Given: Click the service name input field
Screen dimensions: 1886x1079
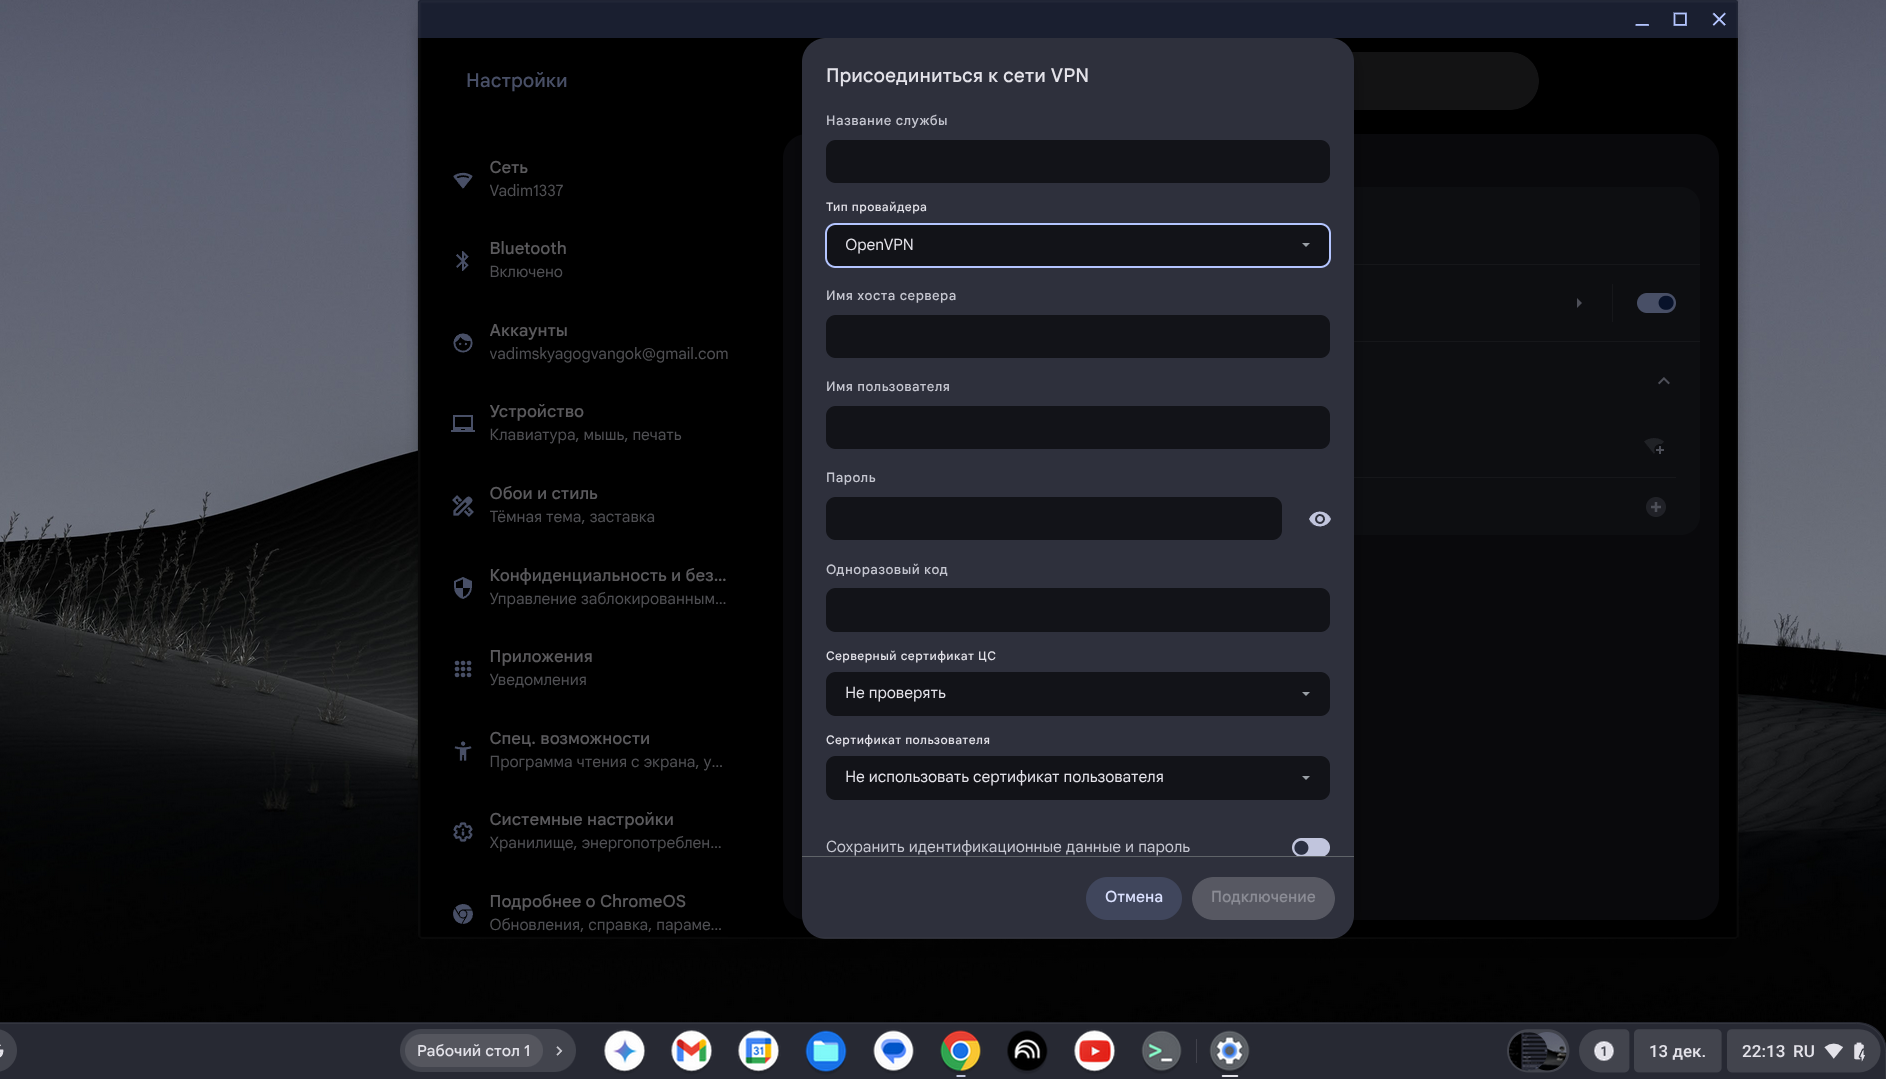Looking at the screenshot, I should point(1077,162).
